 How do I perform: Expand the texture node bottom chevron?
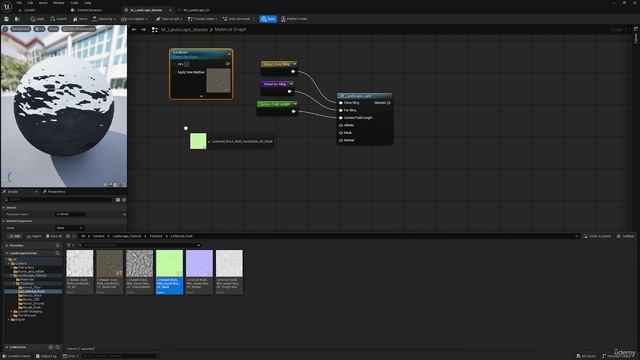tap(201, 96)
